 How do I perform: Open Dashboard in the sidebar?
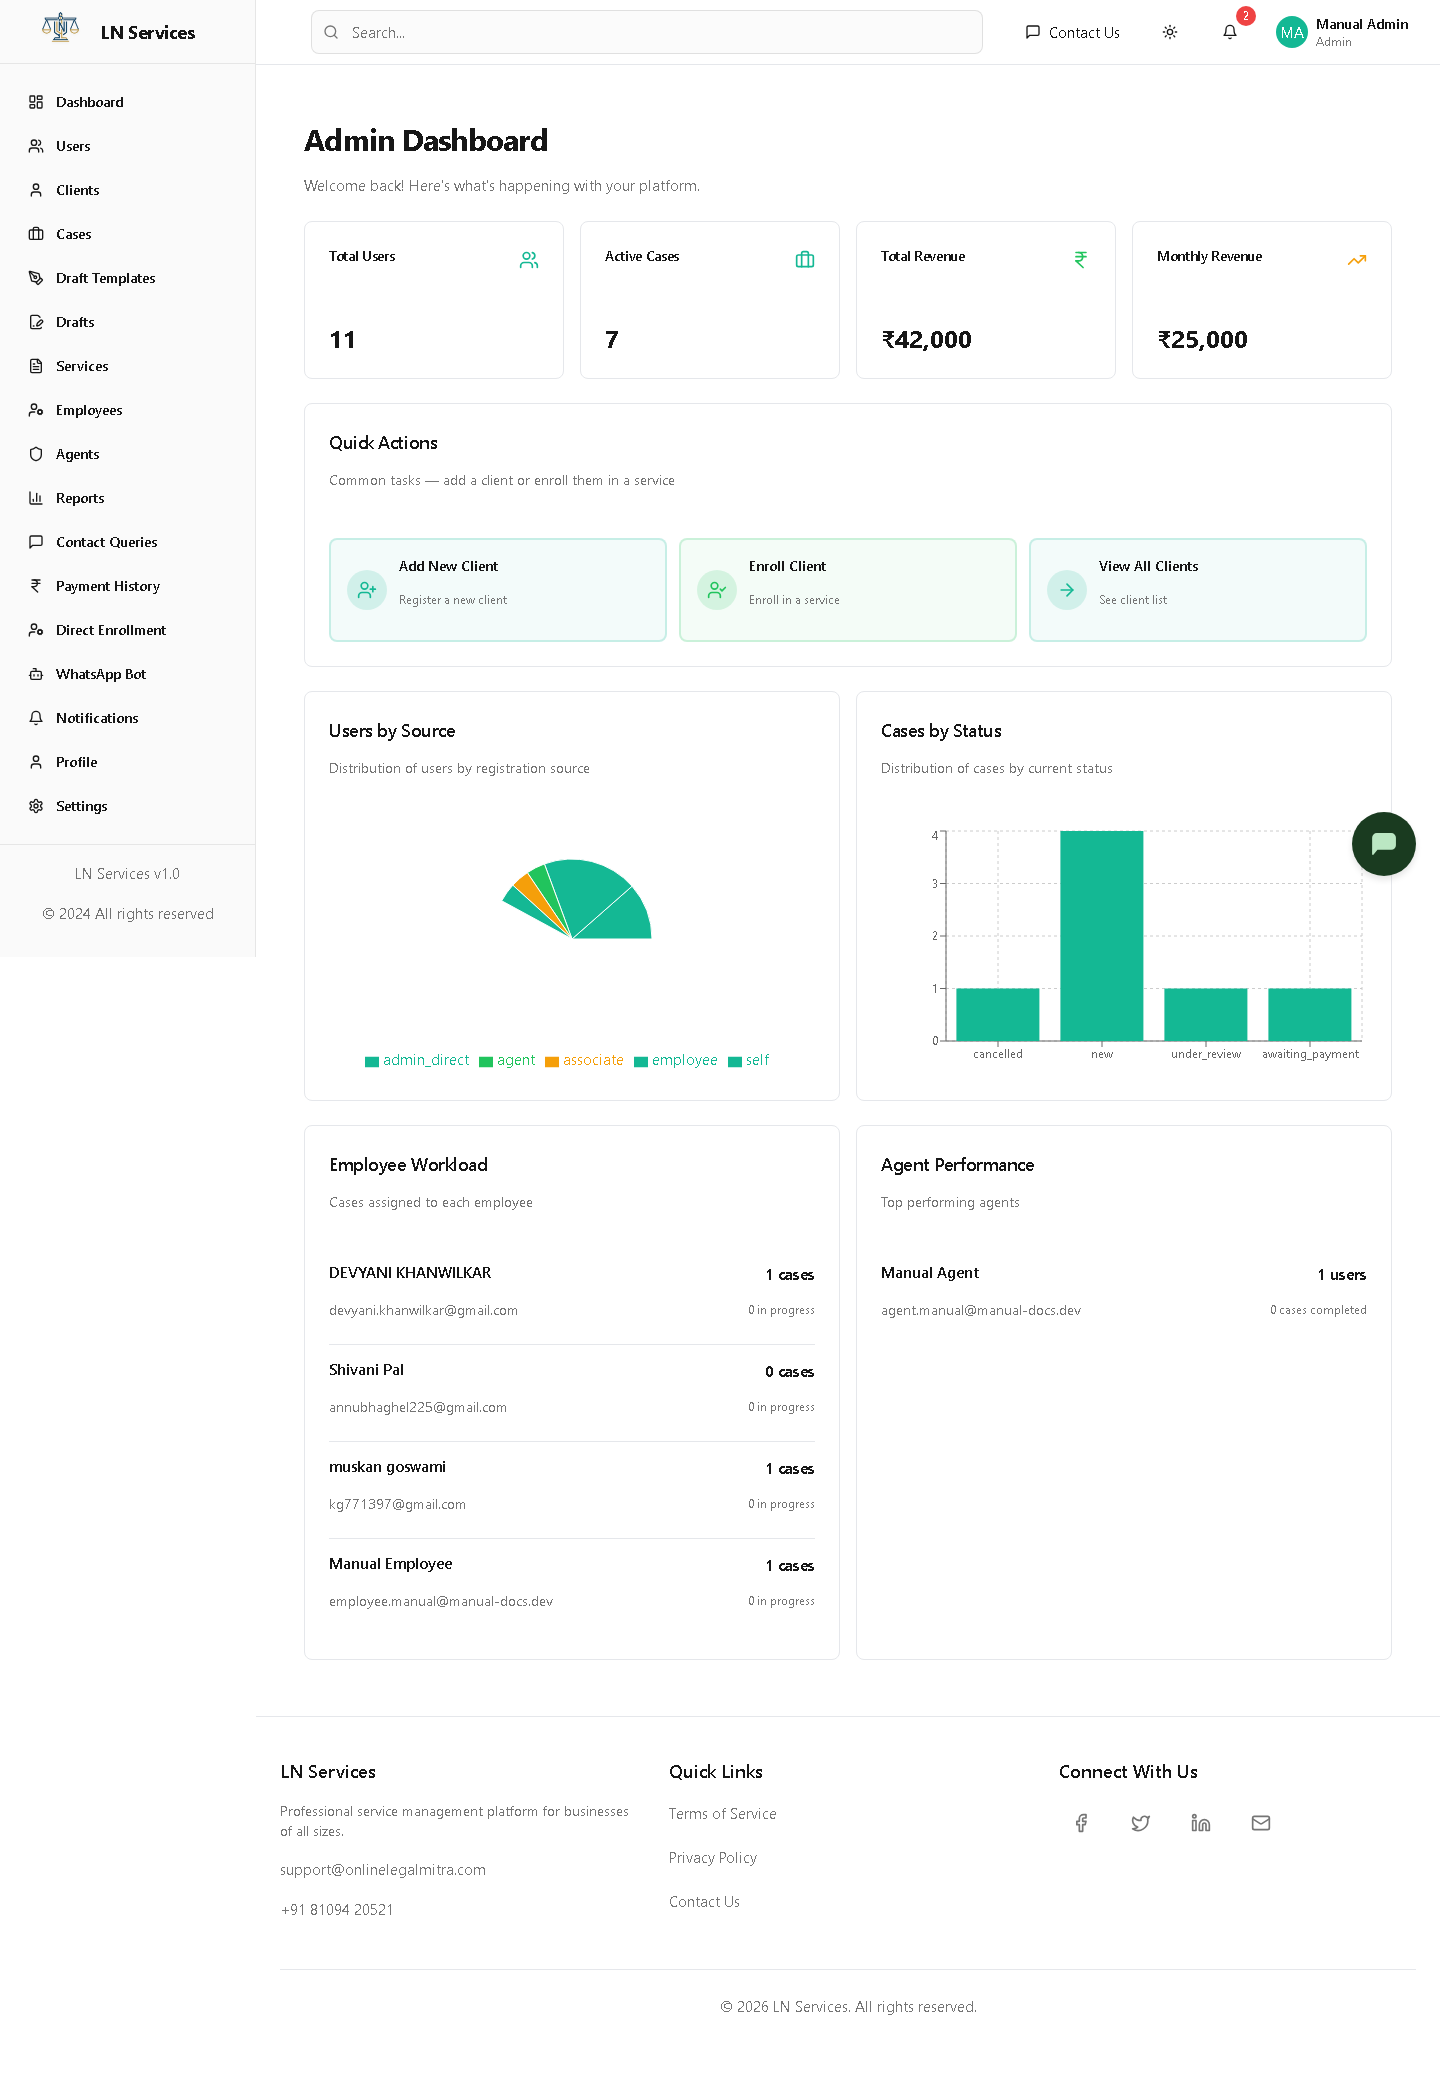pos(128,102)
